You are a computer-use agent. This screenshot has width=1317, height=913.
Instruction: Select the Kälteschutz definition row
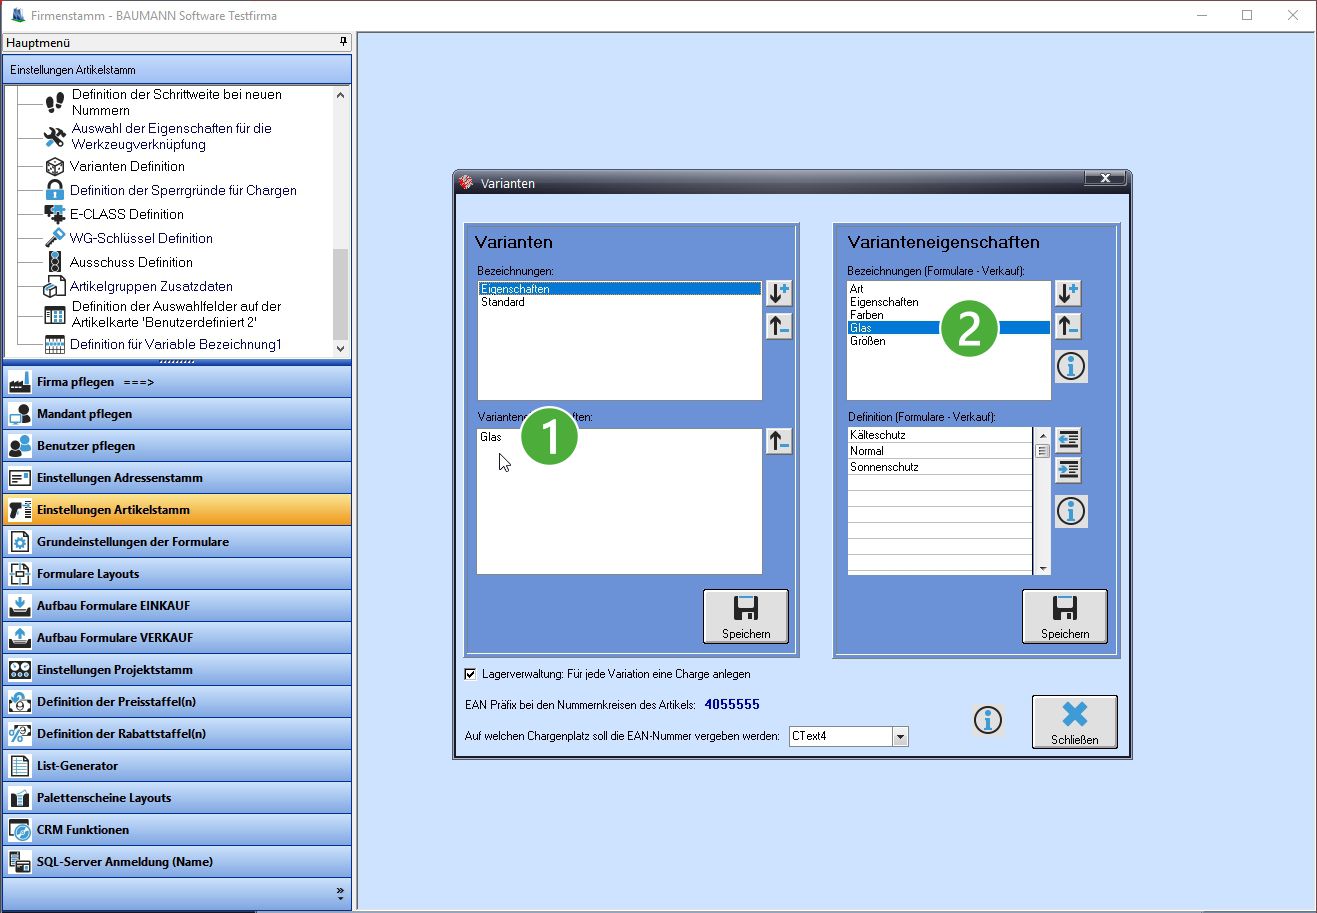point(940,435)
